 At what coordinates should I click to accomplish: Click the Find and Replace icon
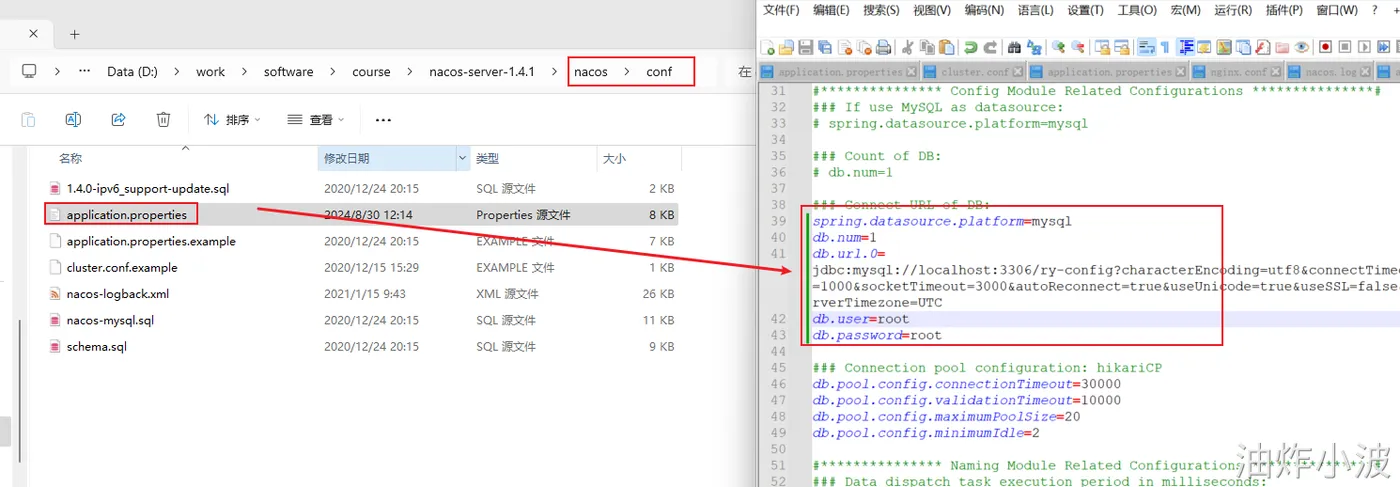(x=1034, y=47)
